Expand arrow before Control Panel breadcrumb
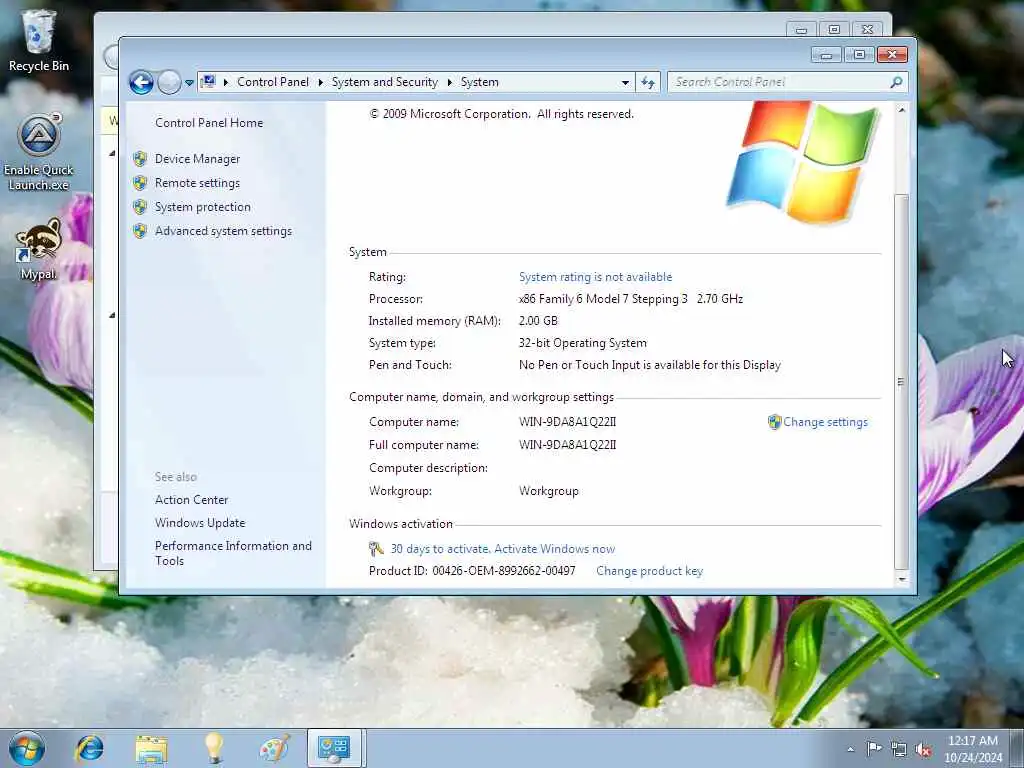Image resolution: width=1024 pixels, height=768 pixels. [x=226, y=82]
